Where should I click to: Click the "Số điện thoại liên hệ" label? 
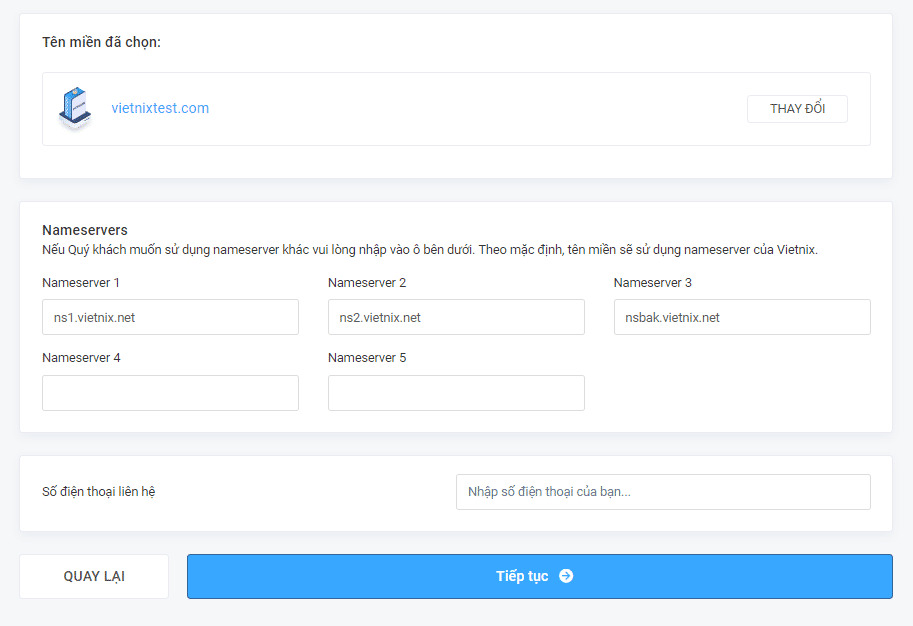point(99,492)
